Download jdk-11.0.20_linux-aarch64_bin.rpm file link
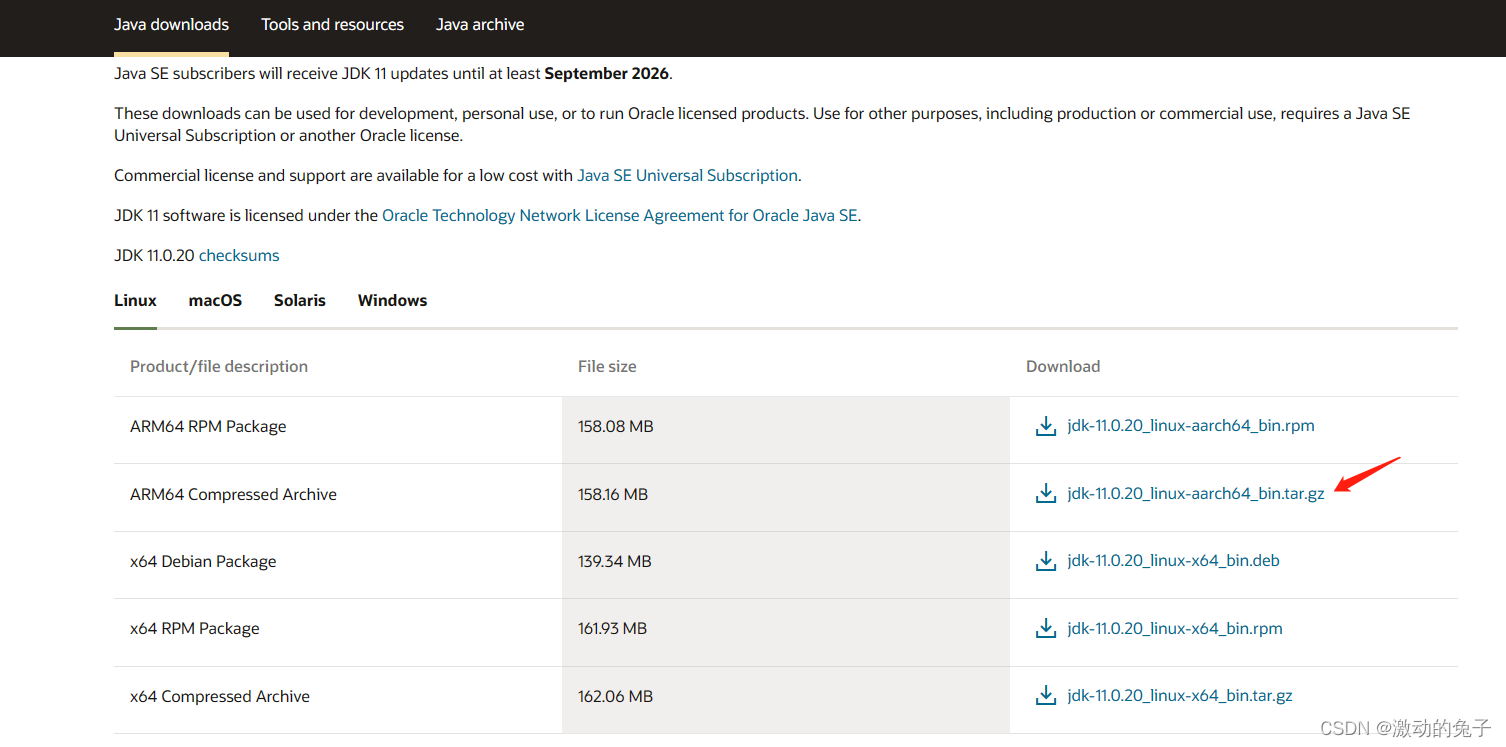The image size is (1506, 747). (1190, 426)
